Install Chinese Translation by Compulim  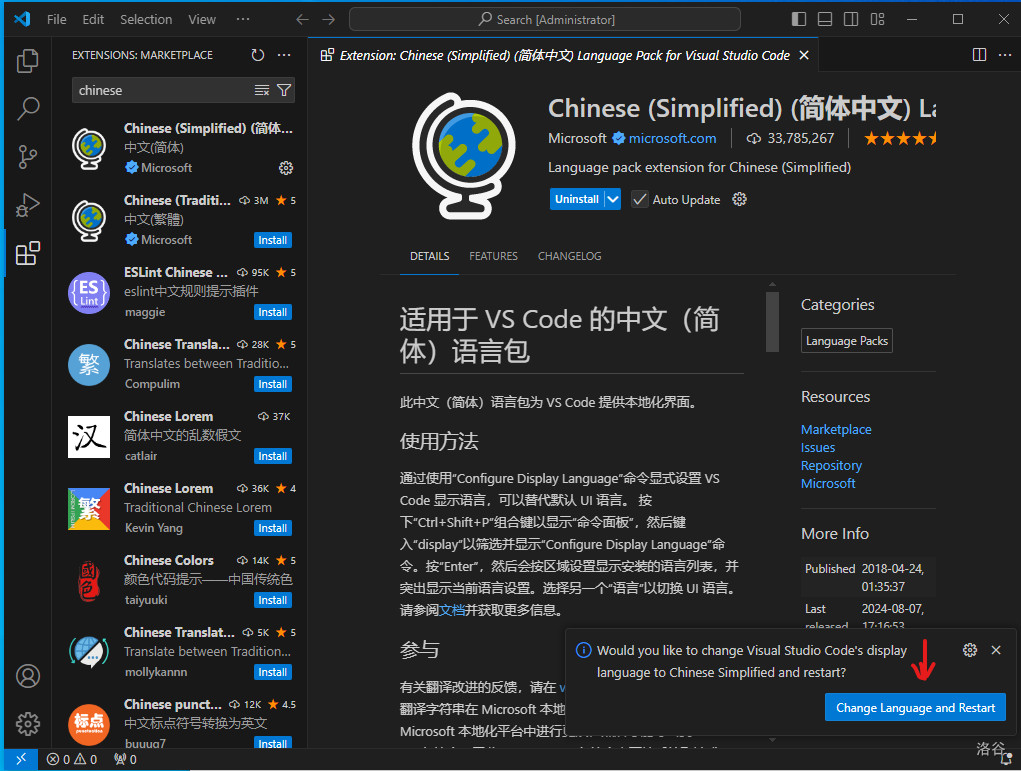coord(272,384)
